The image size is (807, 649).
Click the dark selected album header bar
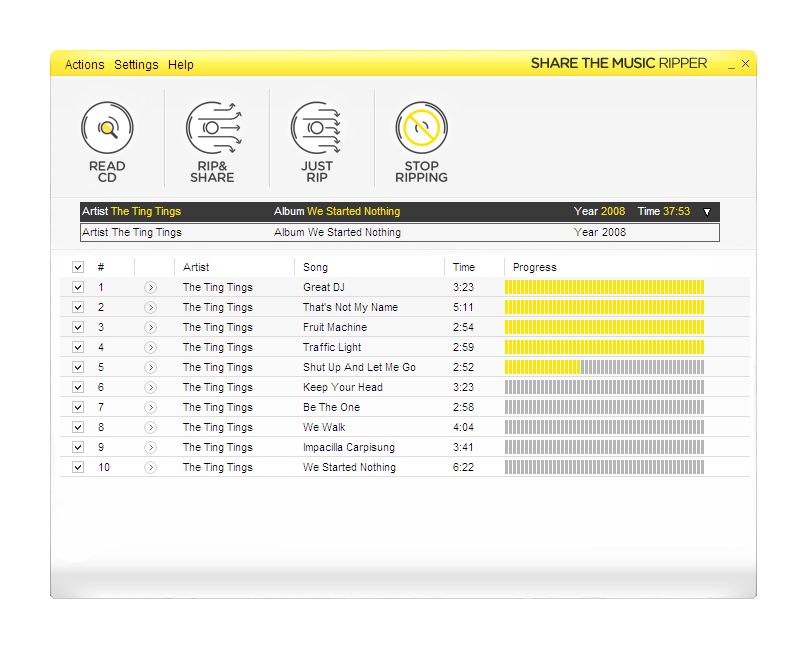pyautogui.click(x=400, y=212)
